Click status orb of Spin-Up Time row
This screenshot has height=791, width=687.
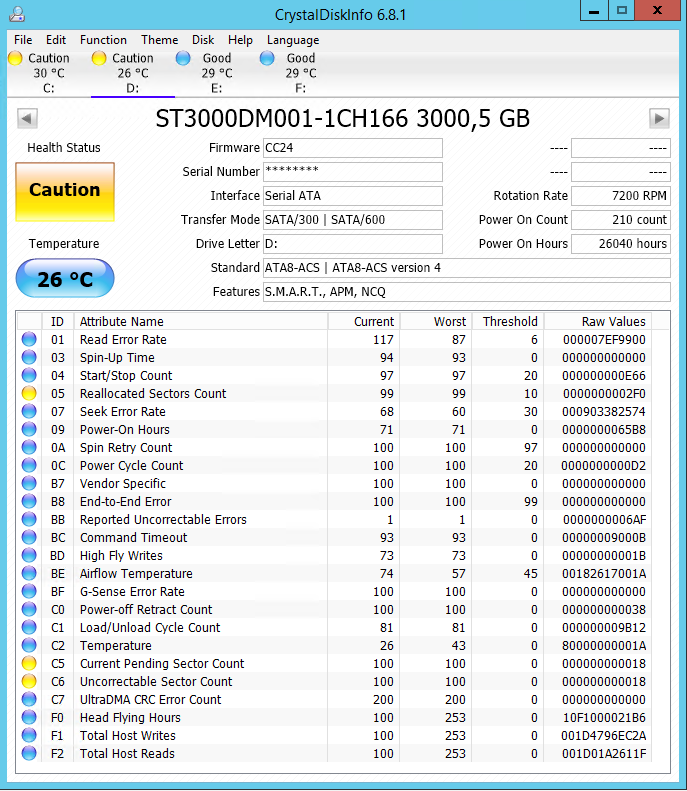click(29, 357)
